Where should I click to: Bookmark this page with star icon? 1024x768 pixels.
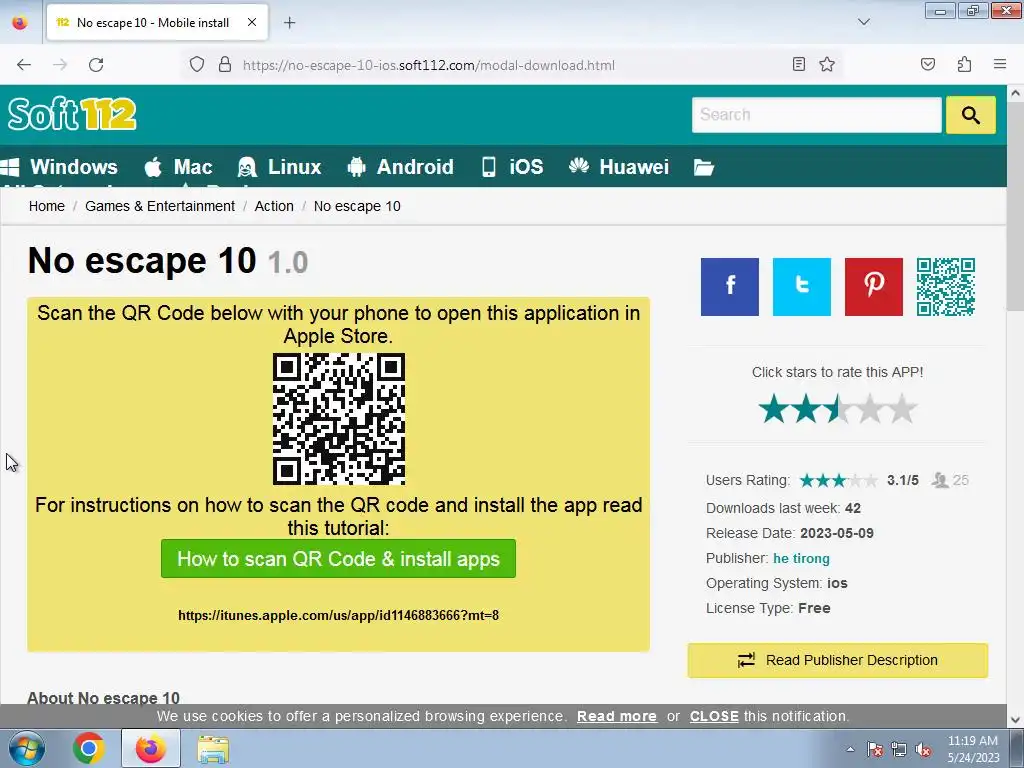(x=827, y=64)
